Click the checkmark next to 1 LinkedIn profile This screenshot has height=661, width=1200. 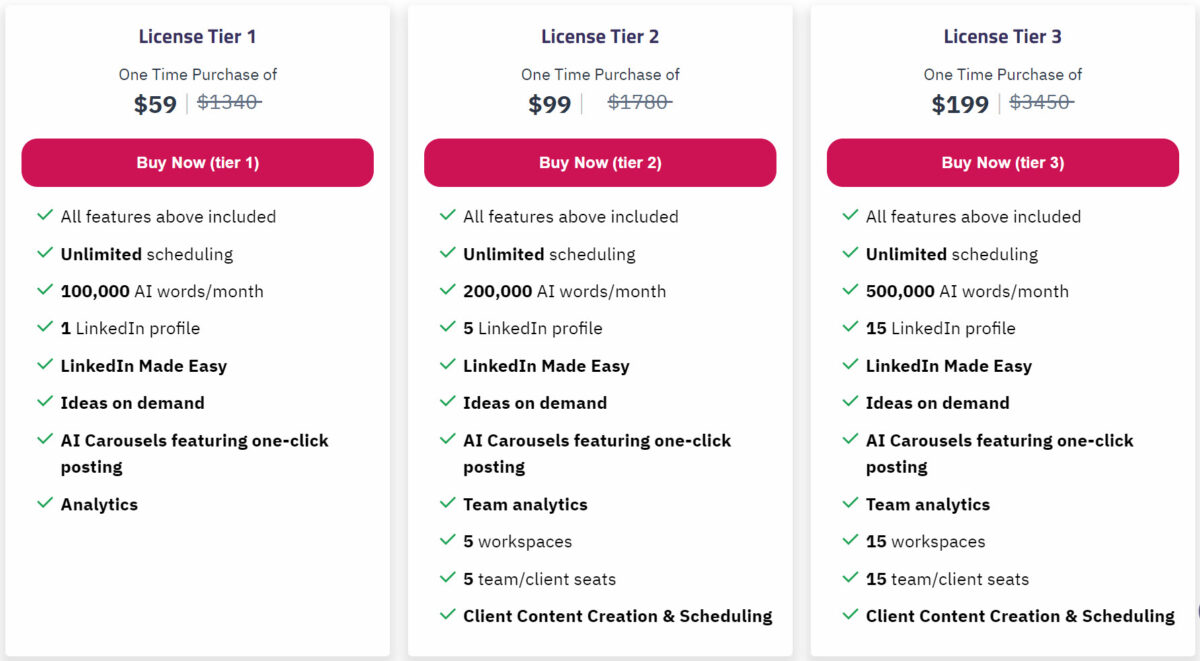46,328
